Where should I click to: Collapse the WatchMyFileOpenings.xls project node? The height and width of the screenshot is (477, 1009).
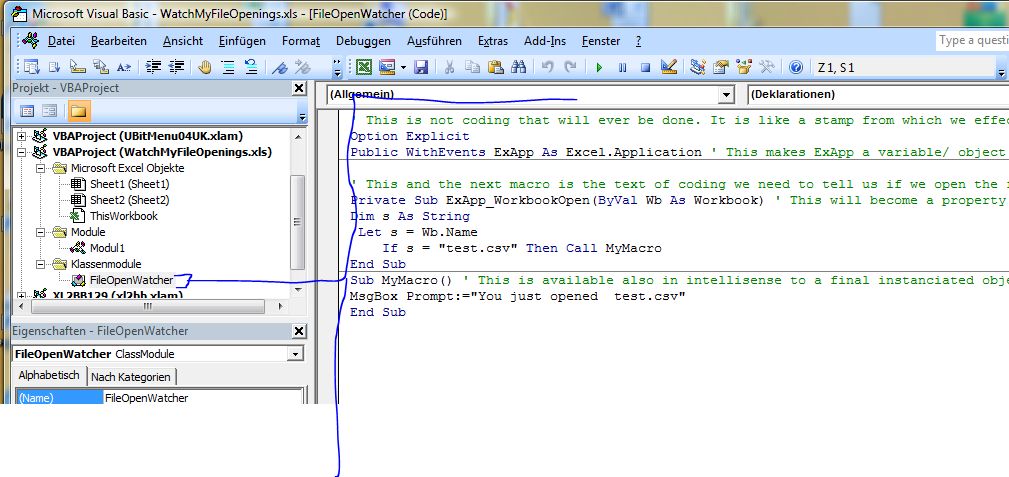click(x=21, y=153)
